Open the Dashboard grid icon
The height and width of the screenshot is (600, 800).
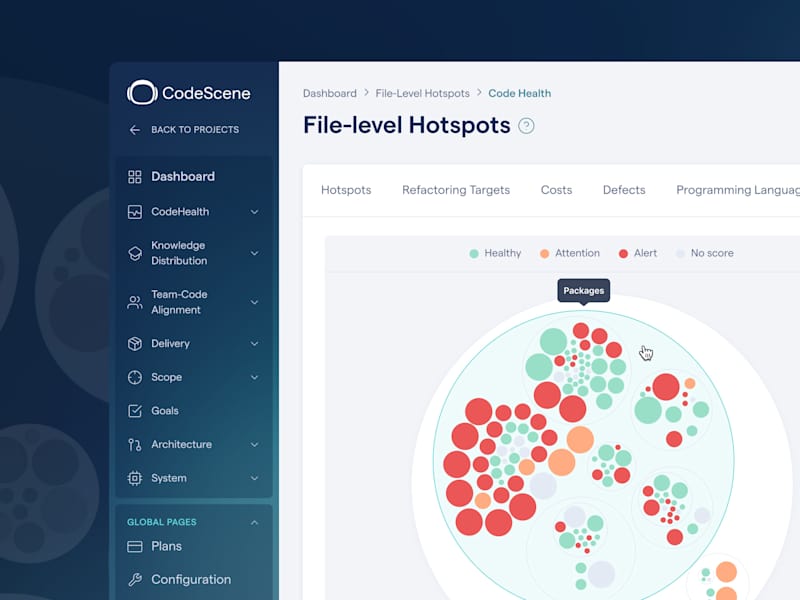coord(135,177)
